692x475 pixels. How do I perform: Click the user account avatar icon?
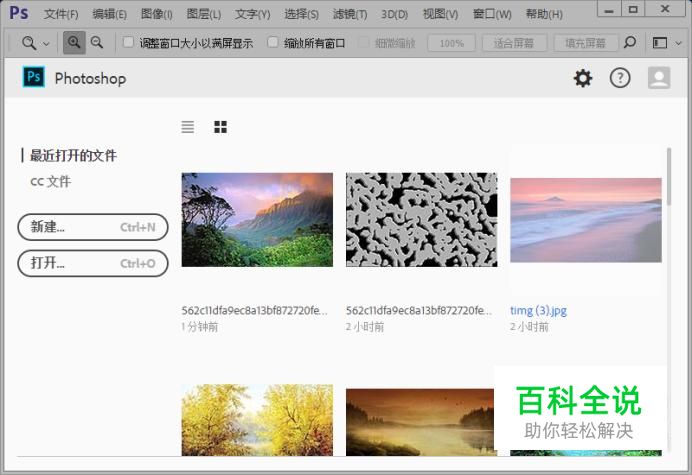pos(659,78)
